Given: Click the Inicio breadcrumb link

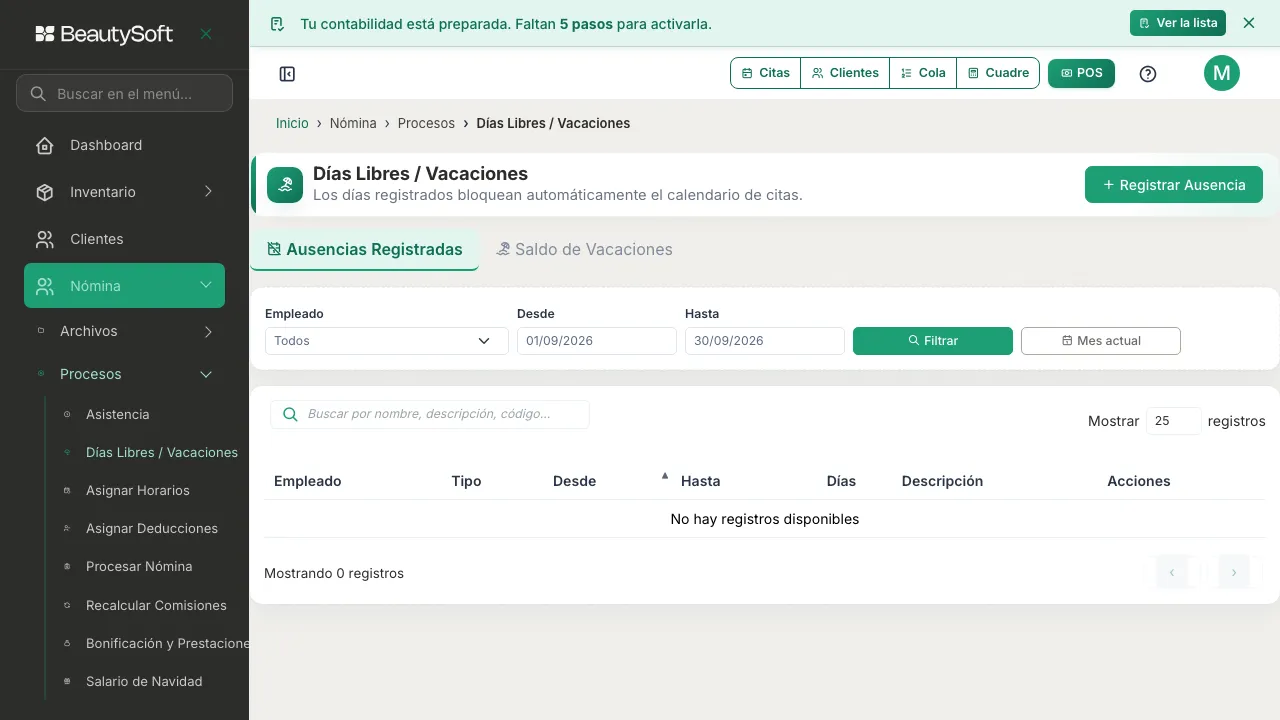Looking at the screenshot, I should point(292,123).
